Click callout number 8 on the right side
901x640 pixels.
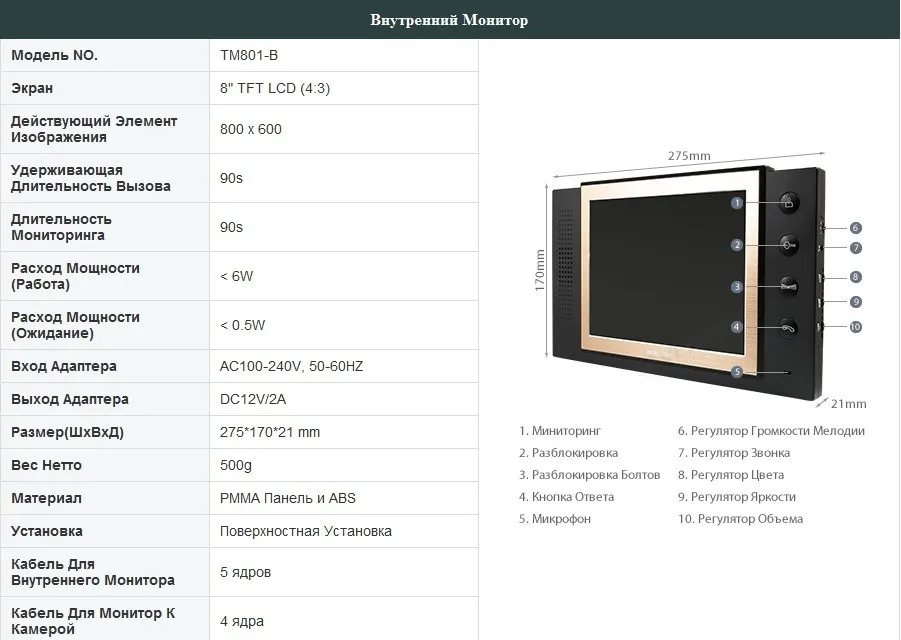pyautogui.click(x=856, y=277)
